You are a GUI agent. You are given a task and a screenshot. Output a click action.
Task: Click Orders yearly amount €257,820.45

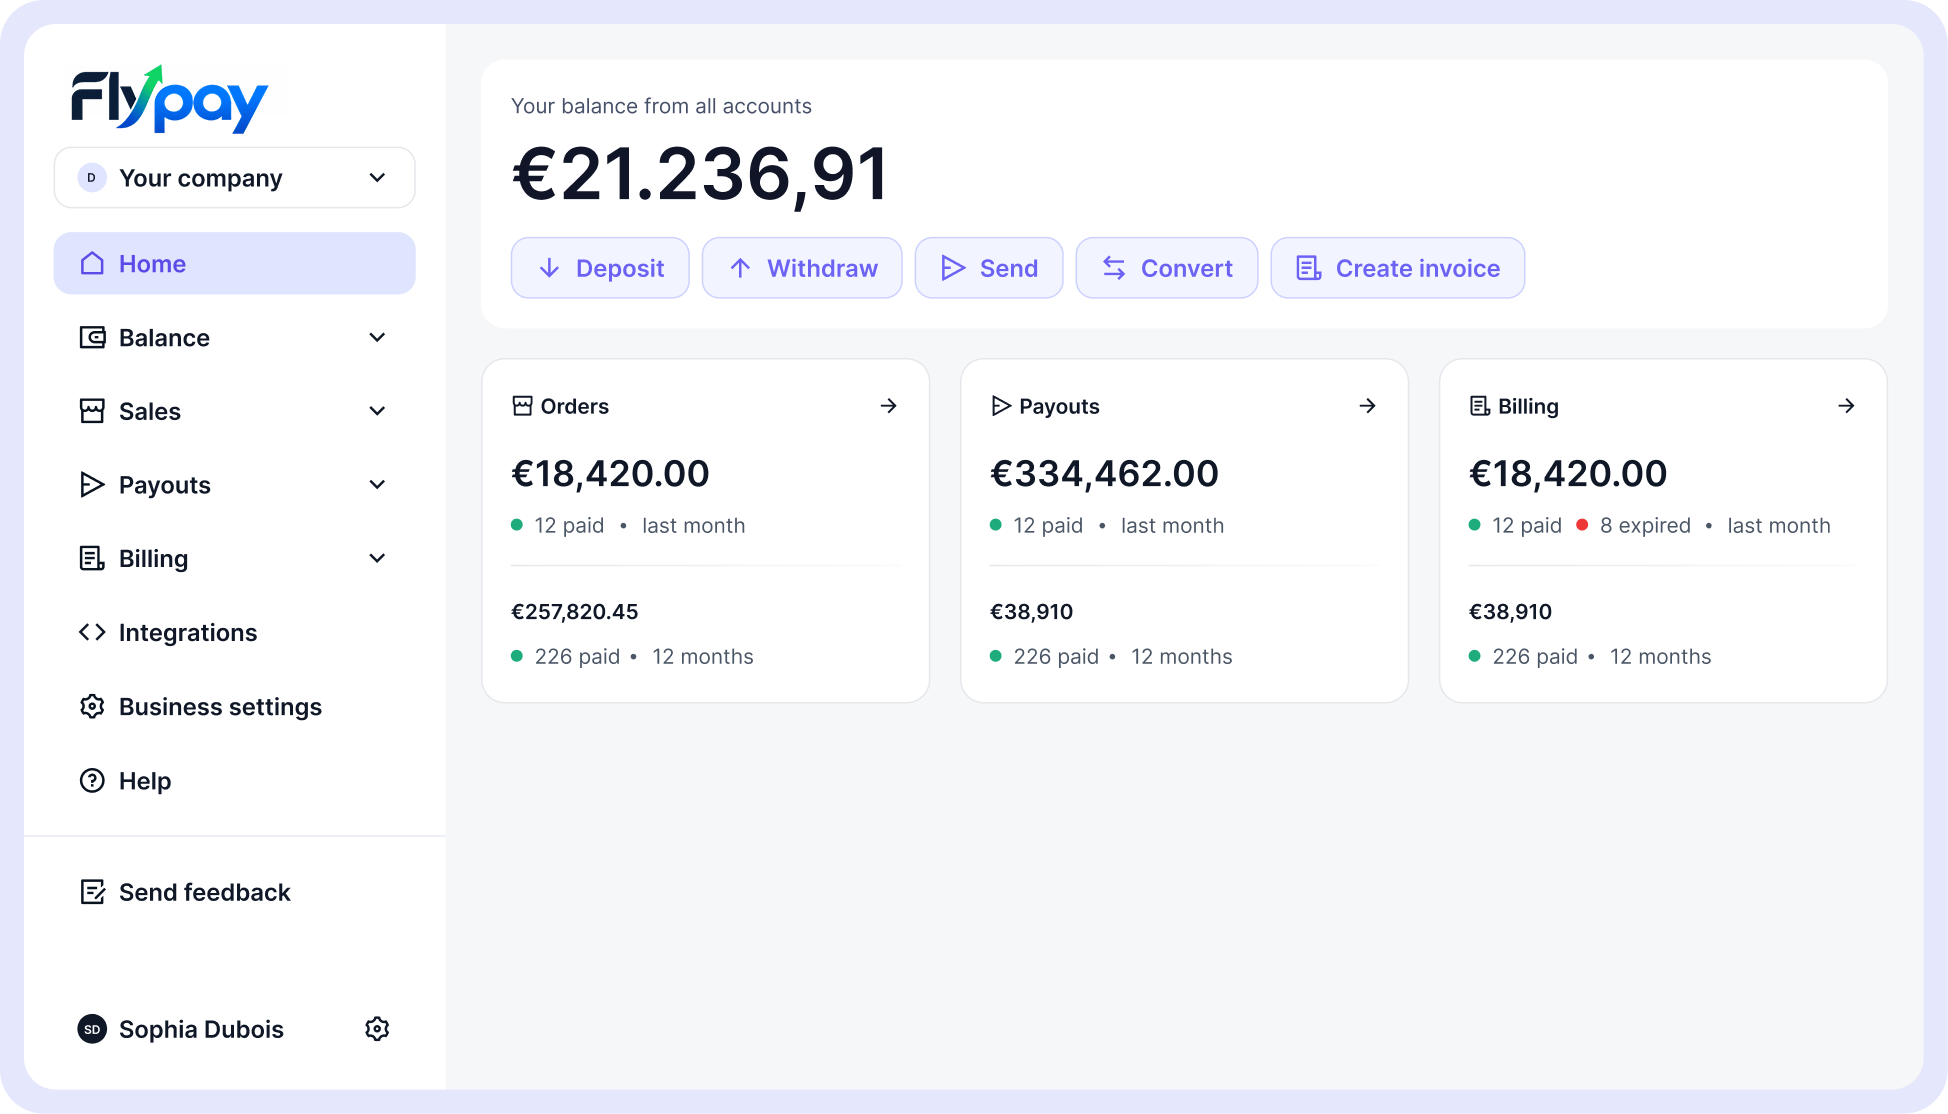[574, 612]
